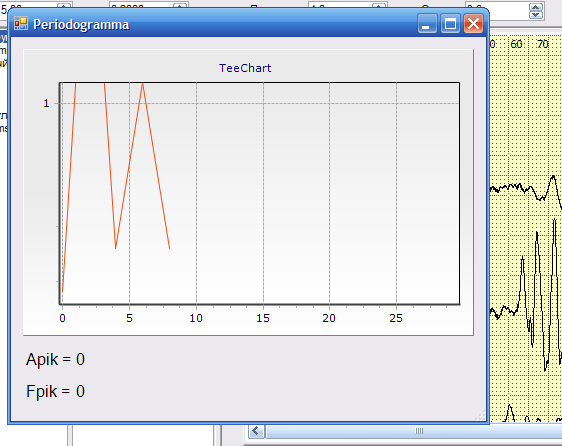Click the x-axis label 5
Screen dimensions: 562x446
[129, 318]
